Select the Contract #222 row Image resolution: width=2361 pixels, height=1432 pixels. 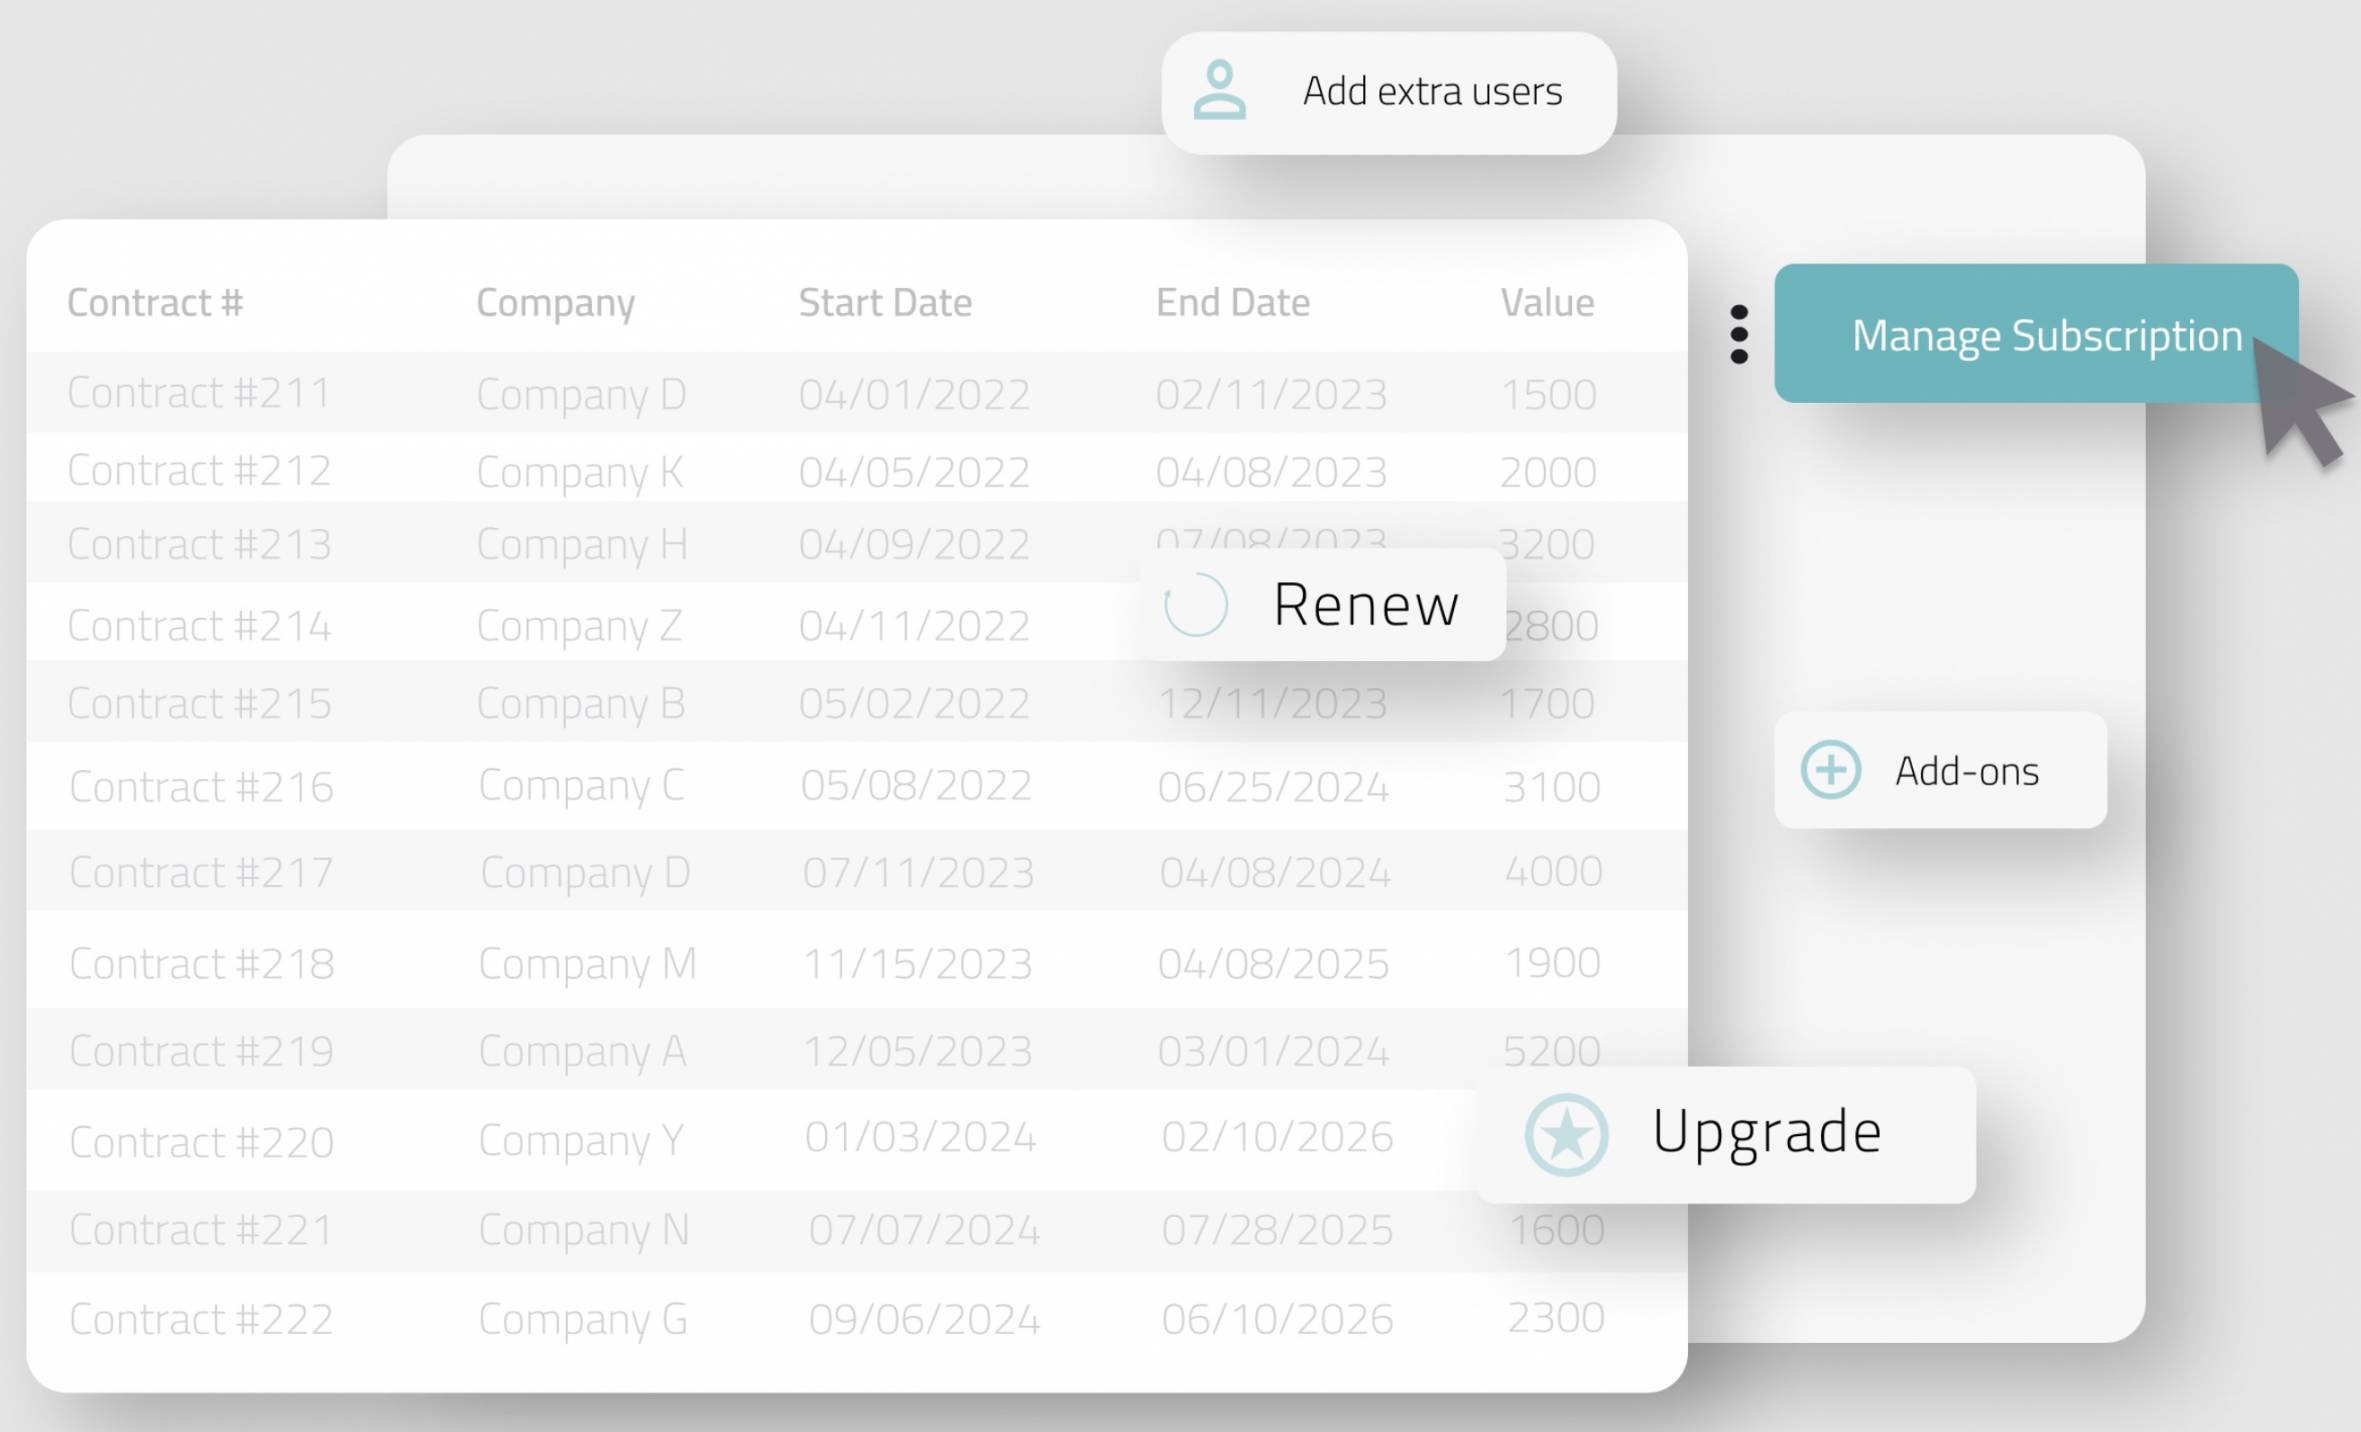click(201, 1319)
